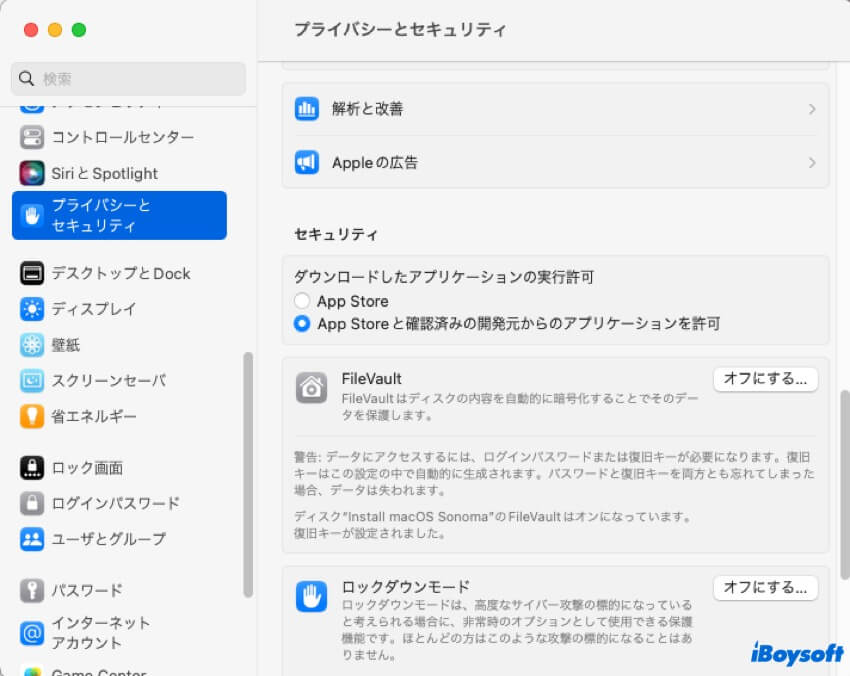The height and width of the screenshot is (676, 850).
Task: Open the ログインパスワード lock icon
Action: [x=32, y=504]
